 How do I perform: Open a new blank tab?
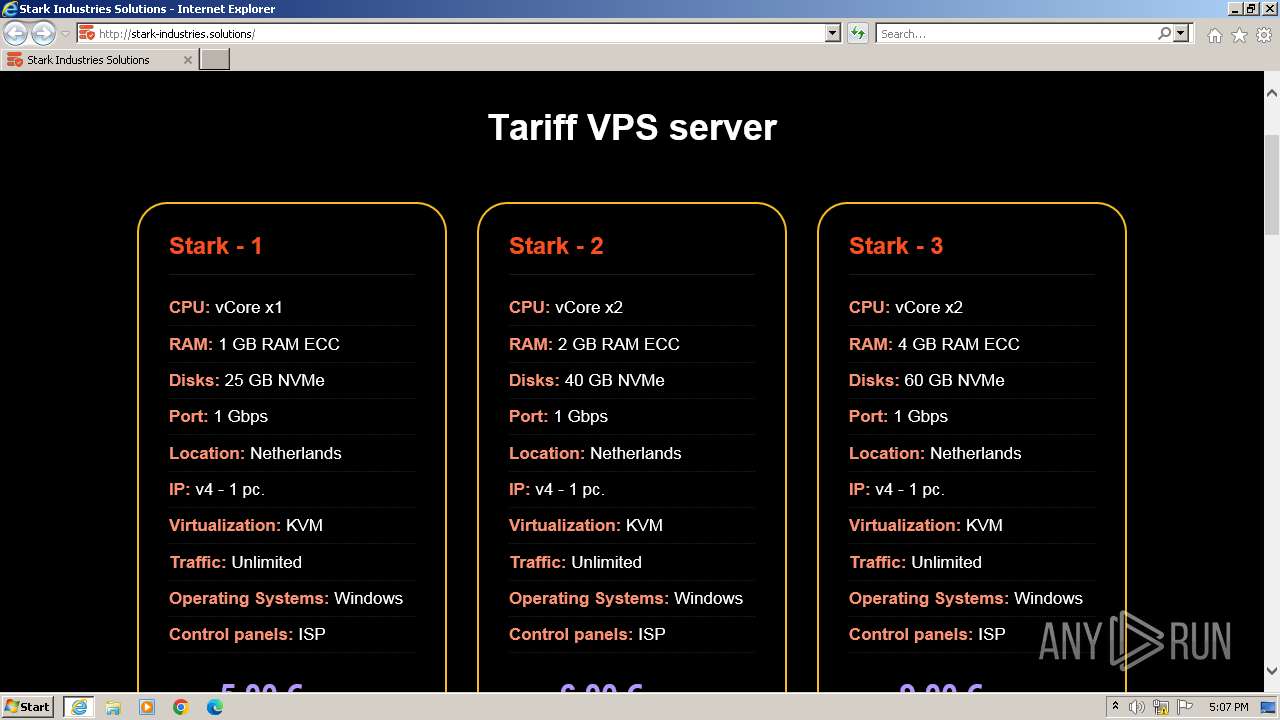click(x=215, y=60)
